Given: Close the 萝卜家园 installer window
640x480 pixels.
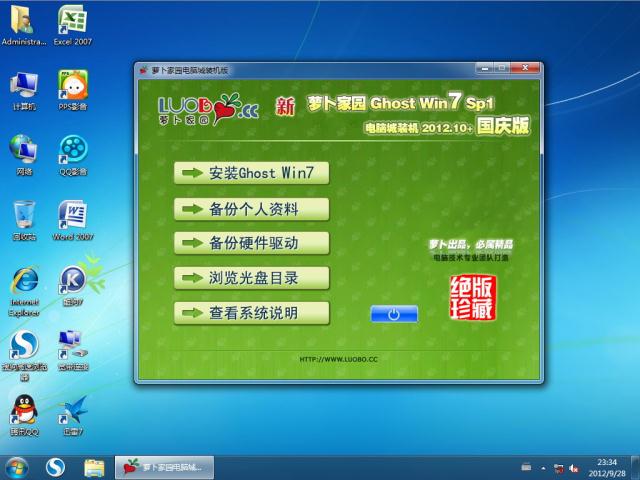Looking at the screenshot, I should [525, 68].
